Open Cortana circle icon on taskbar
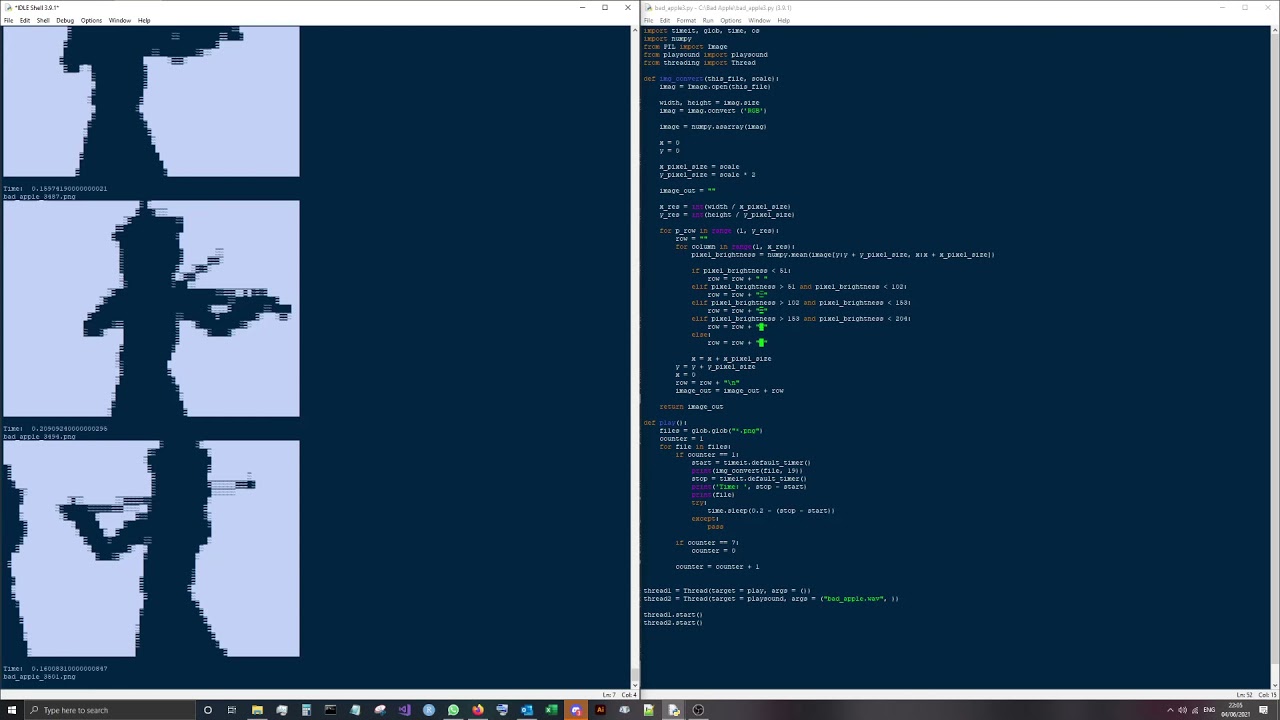Image resolution: width=1280 pixels, height=720 pixels. point(208,710)
